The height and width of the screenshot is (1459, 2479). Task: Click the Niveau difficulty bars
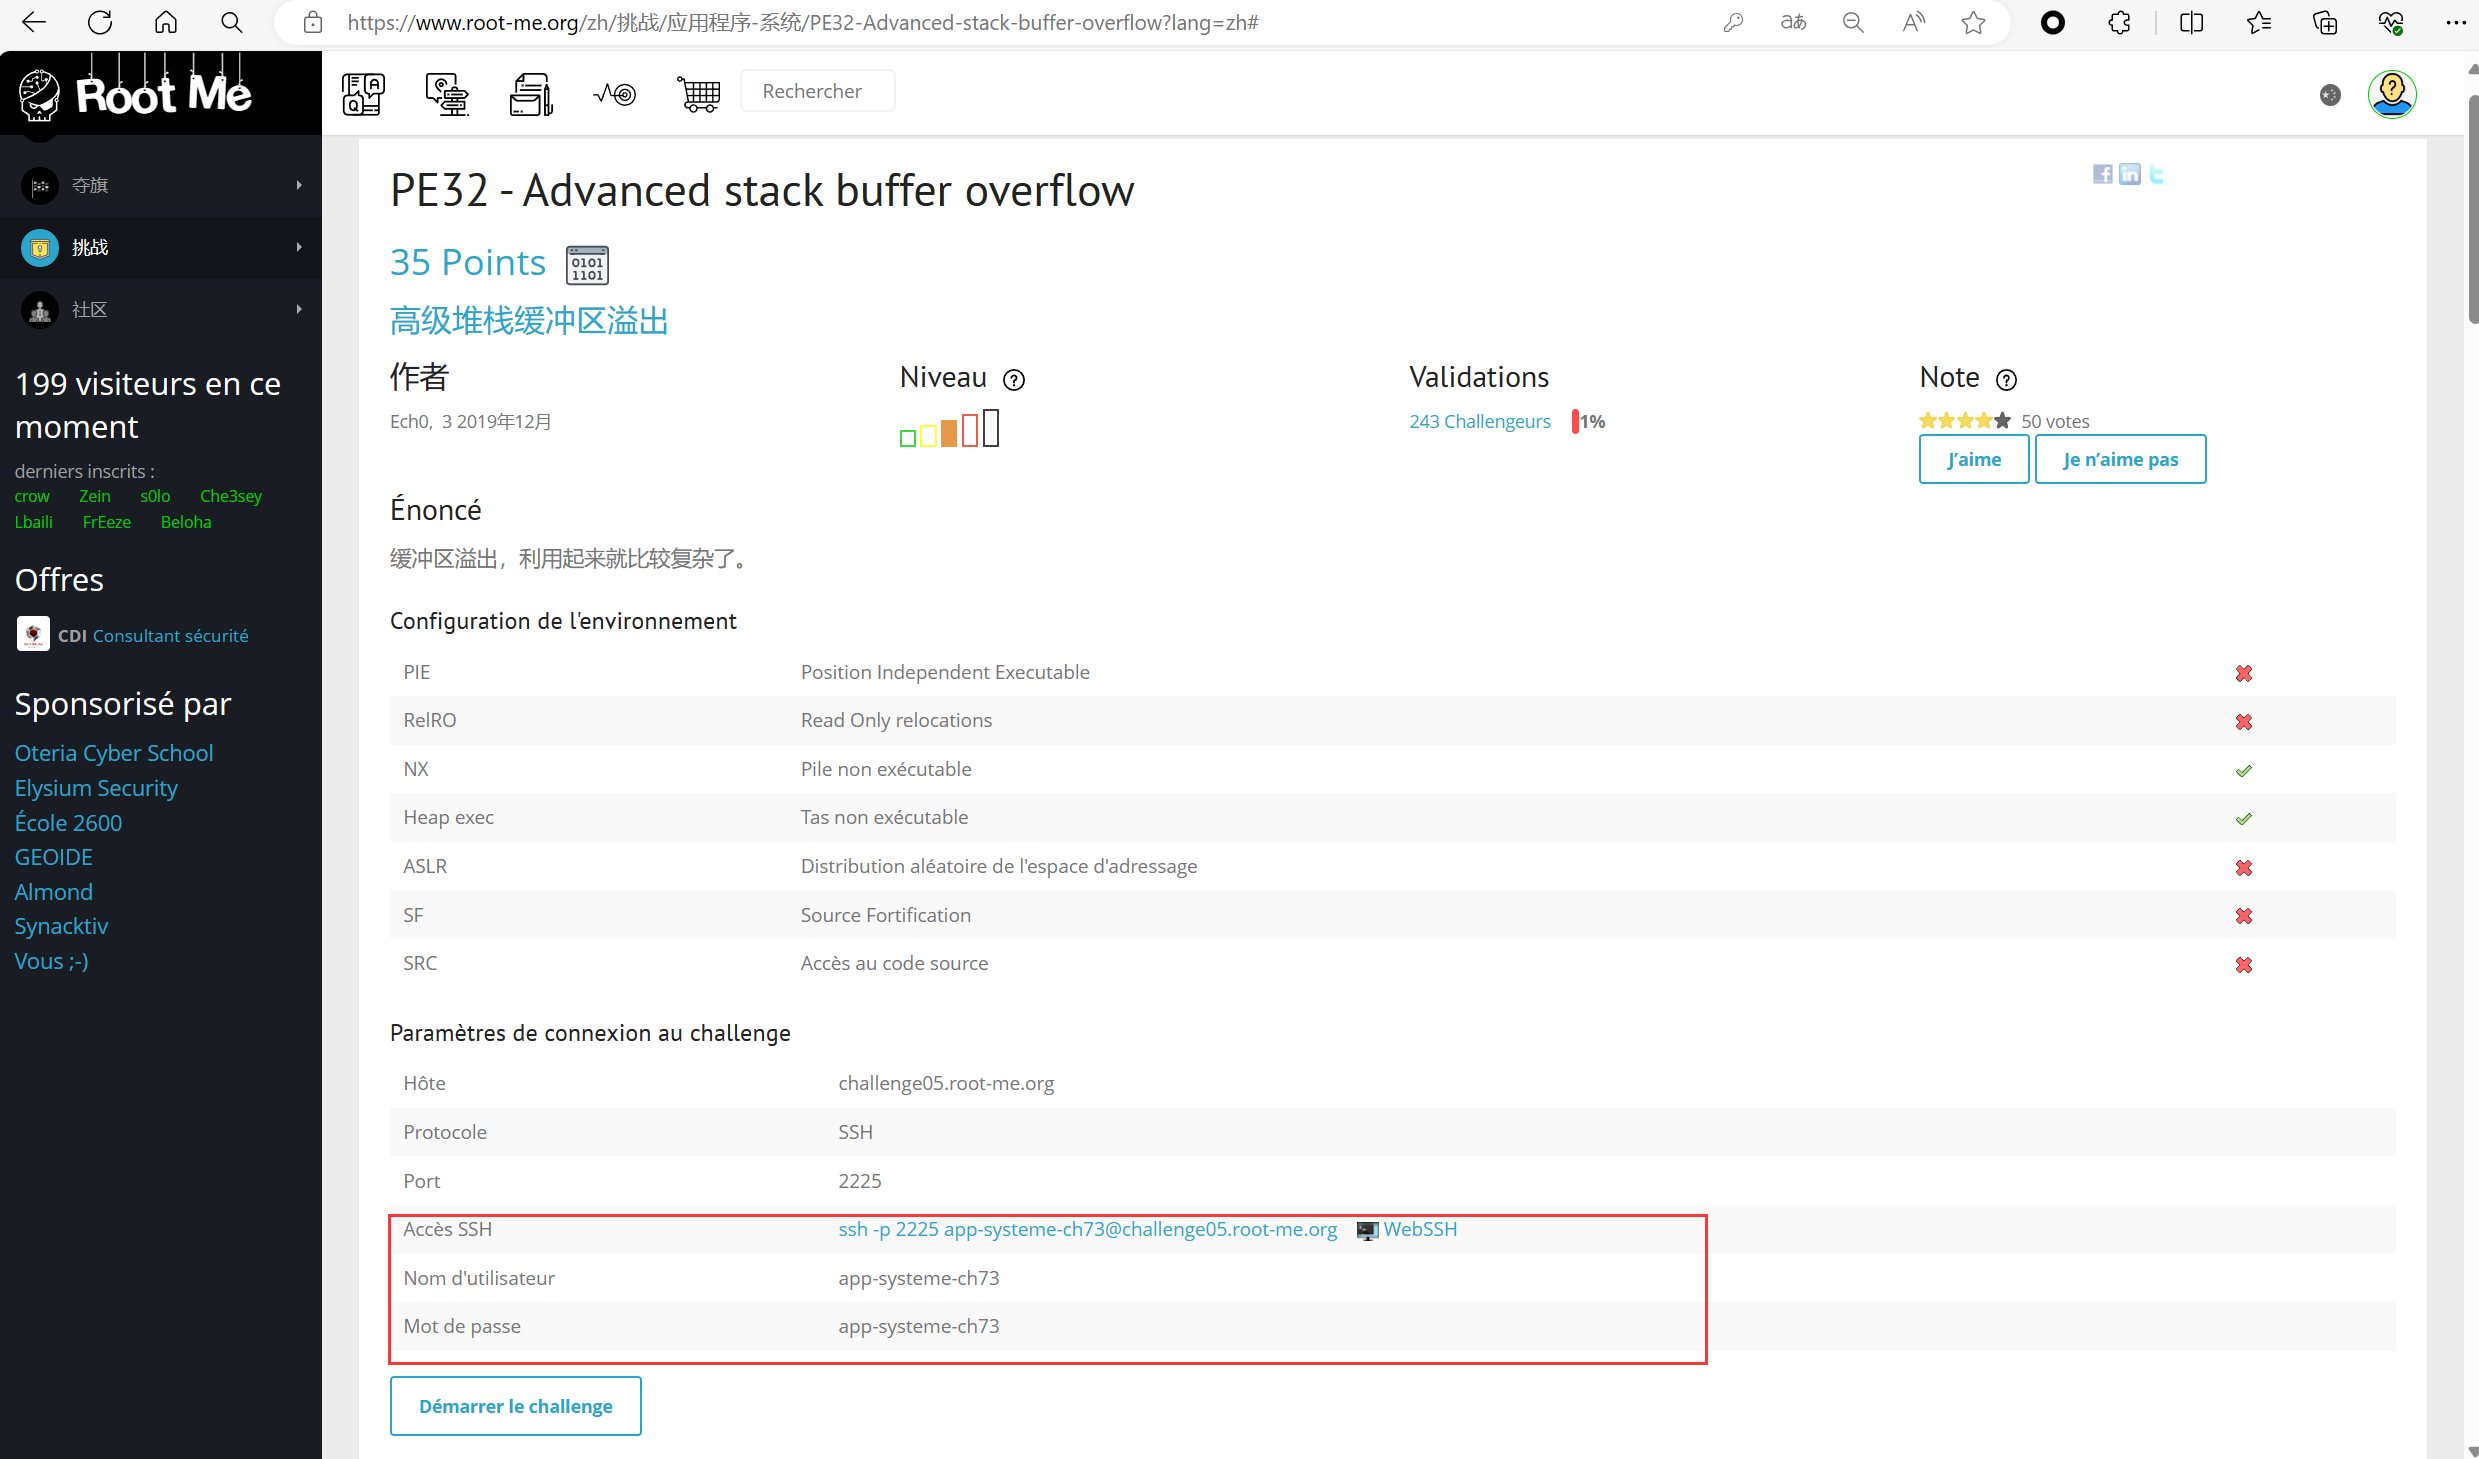click(949, 428)
